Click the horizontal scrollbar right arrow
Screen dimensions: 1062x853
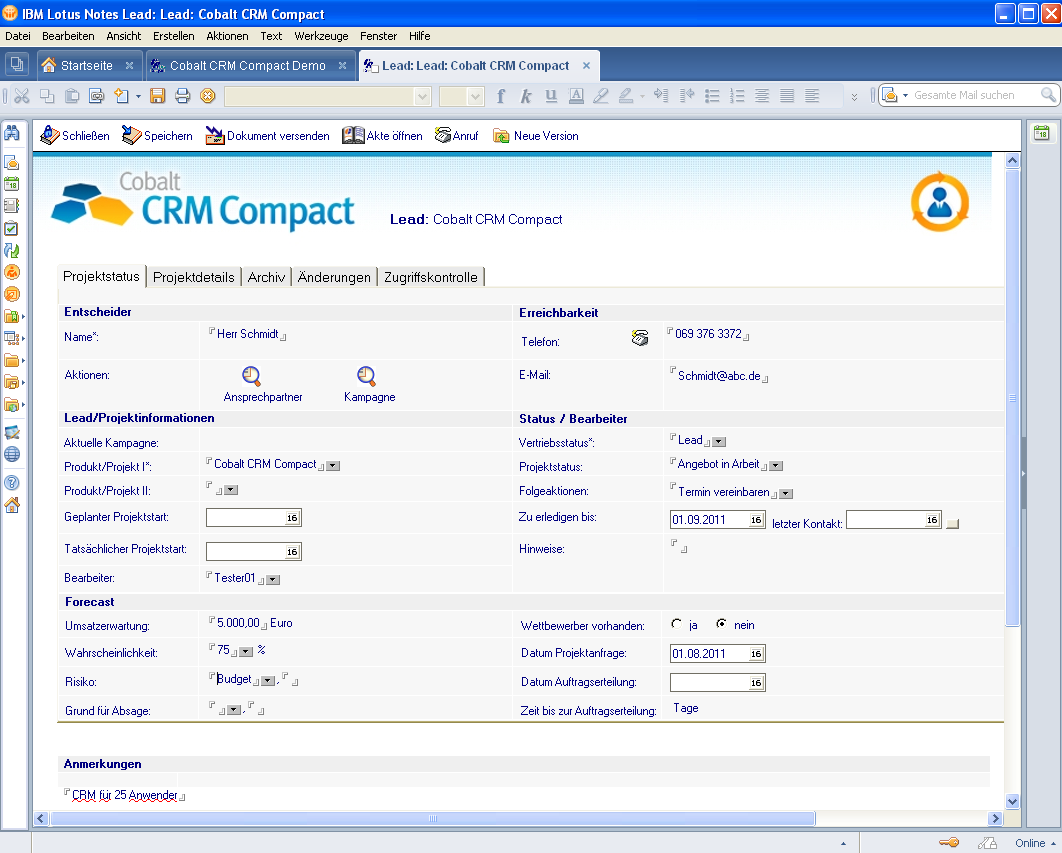coord(995,818)
